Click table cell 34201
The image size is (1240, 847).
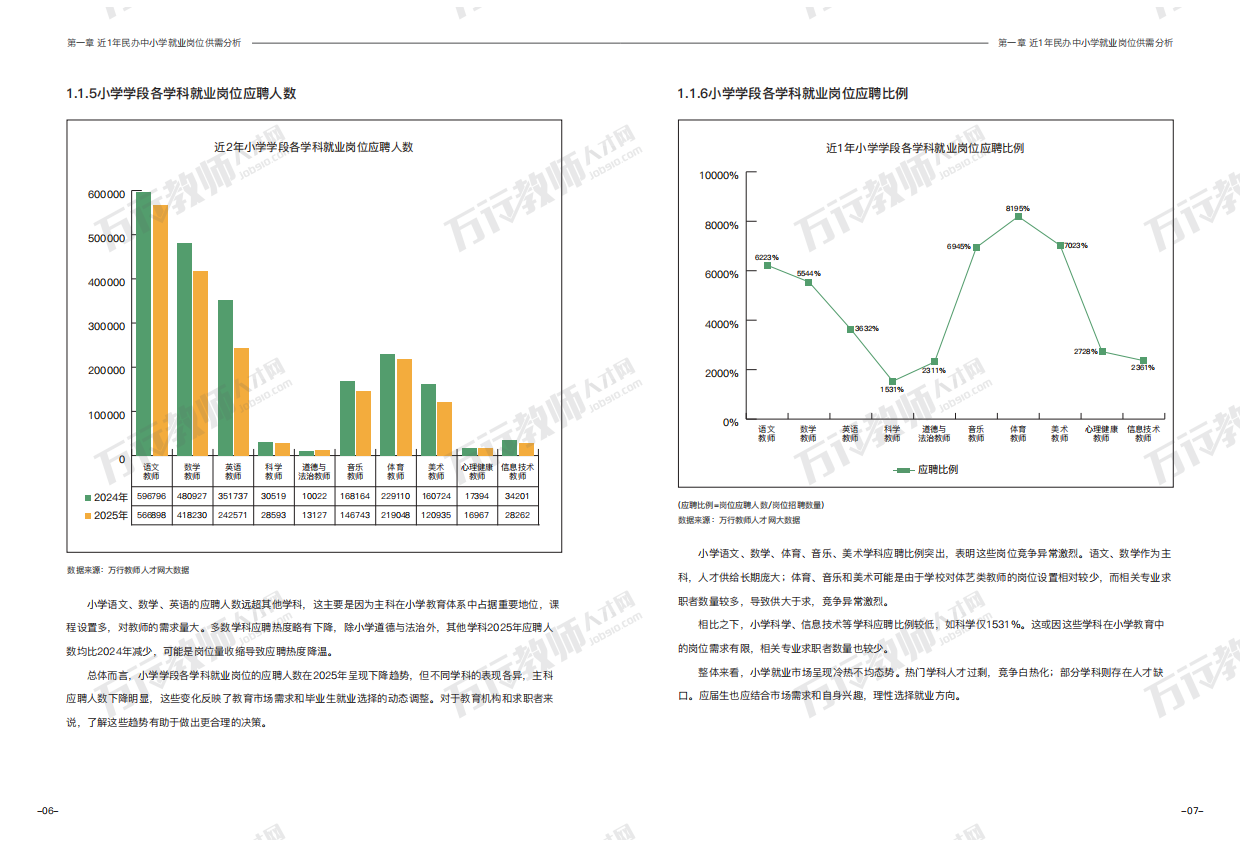click(x=517, y=497)
